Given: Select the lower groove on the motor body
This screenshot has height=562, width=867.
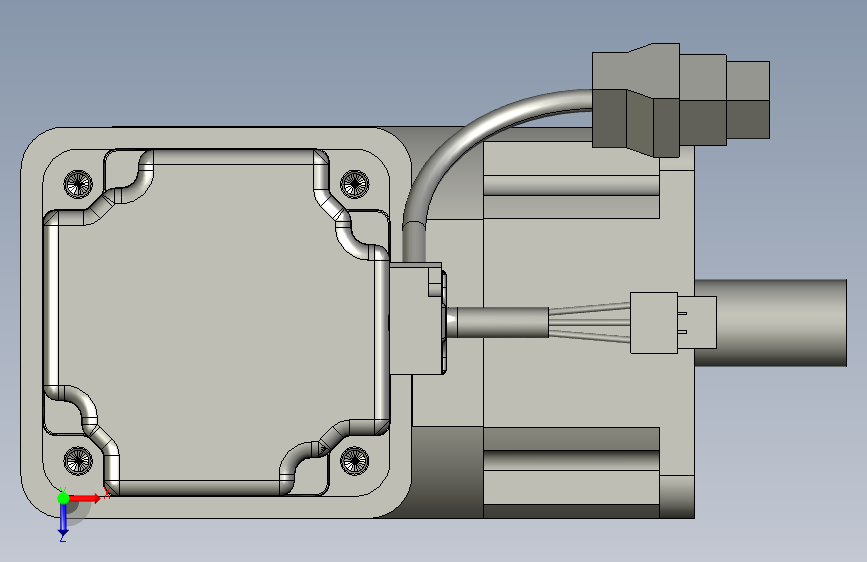Looking at the screenshot, I should (571, 460).
